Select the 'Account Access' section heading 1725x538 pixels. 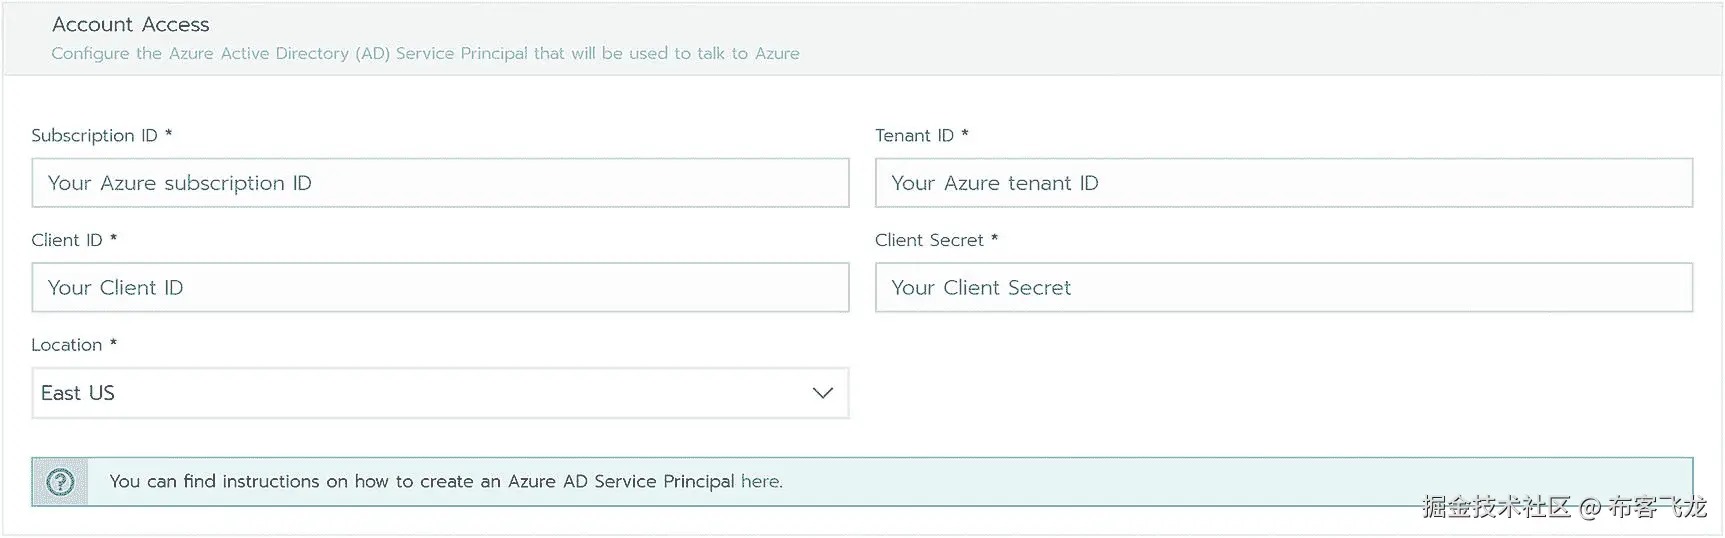click(x=131, y=24)
